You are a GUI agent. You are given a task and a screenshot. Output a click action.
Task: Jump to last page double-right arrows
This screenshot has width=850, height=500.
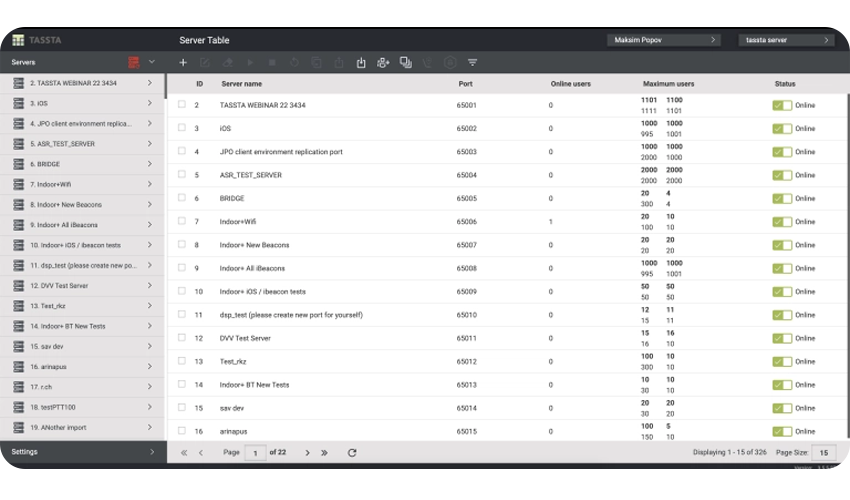pyautogui.click(x=324, y=452)
